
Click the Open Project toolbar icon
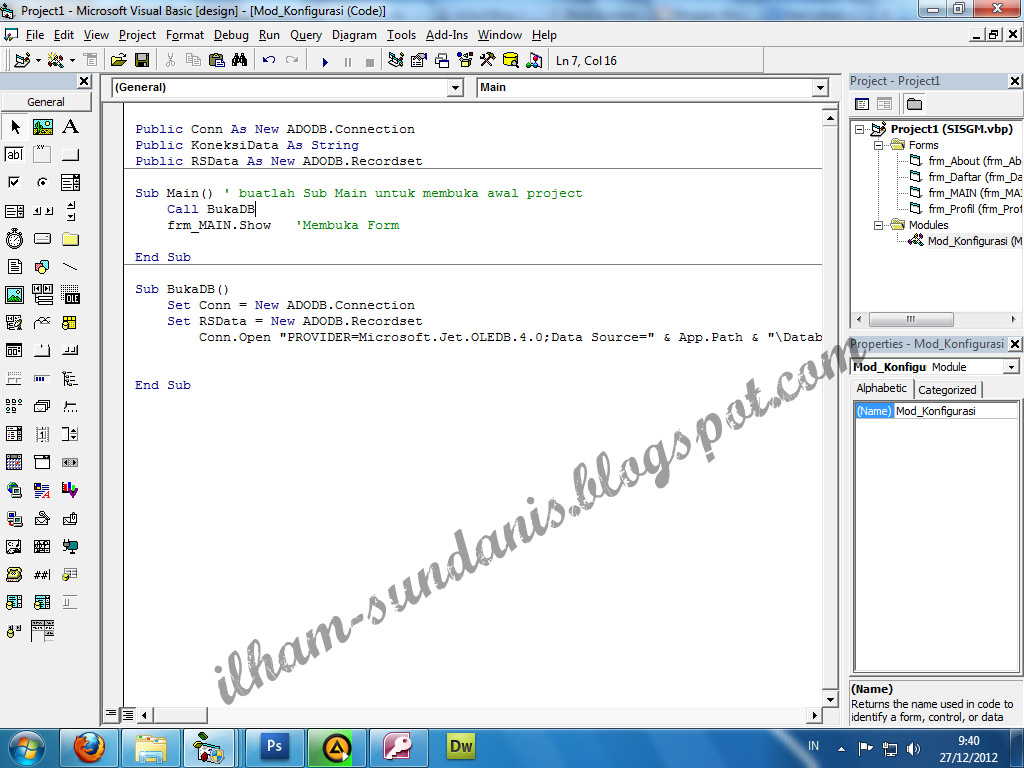[118, 61]
